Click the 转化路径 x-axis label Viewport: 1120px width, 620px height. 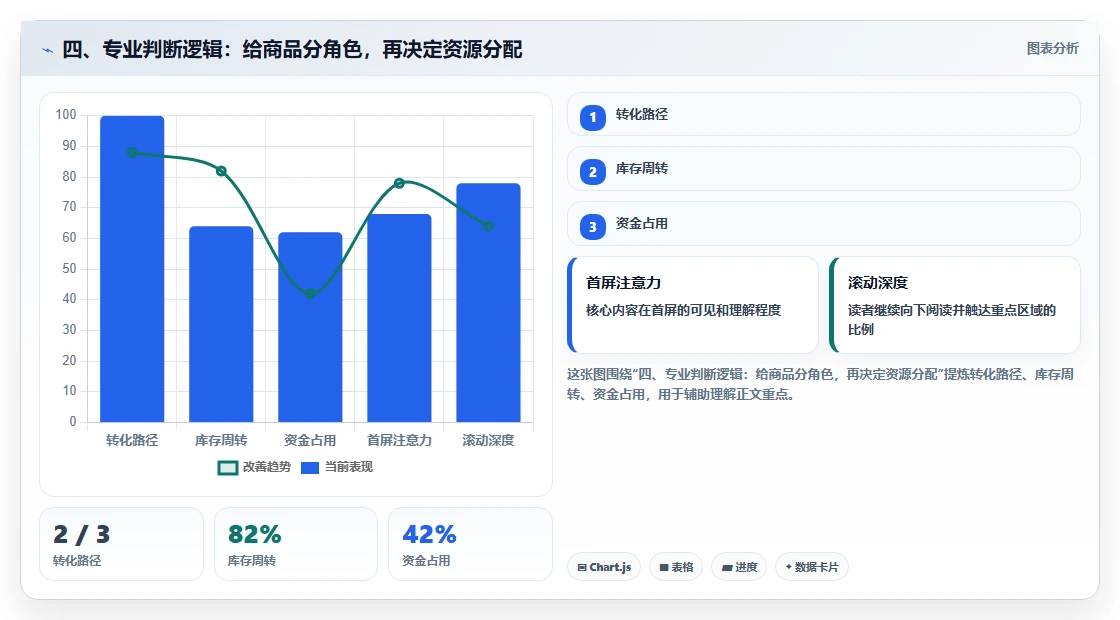click(132, 441)
